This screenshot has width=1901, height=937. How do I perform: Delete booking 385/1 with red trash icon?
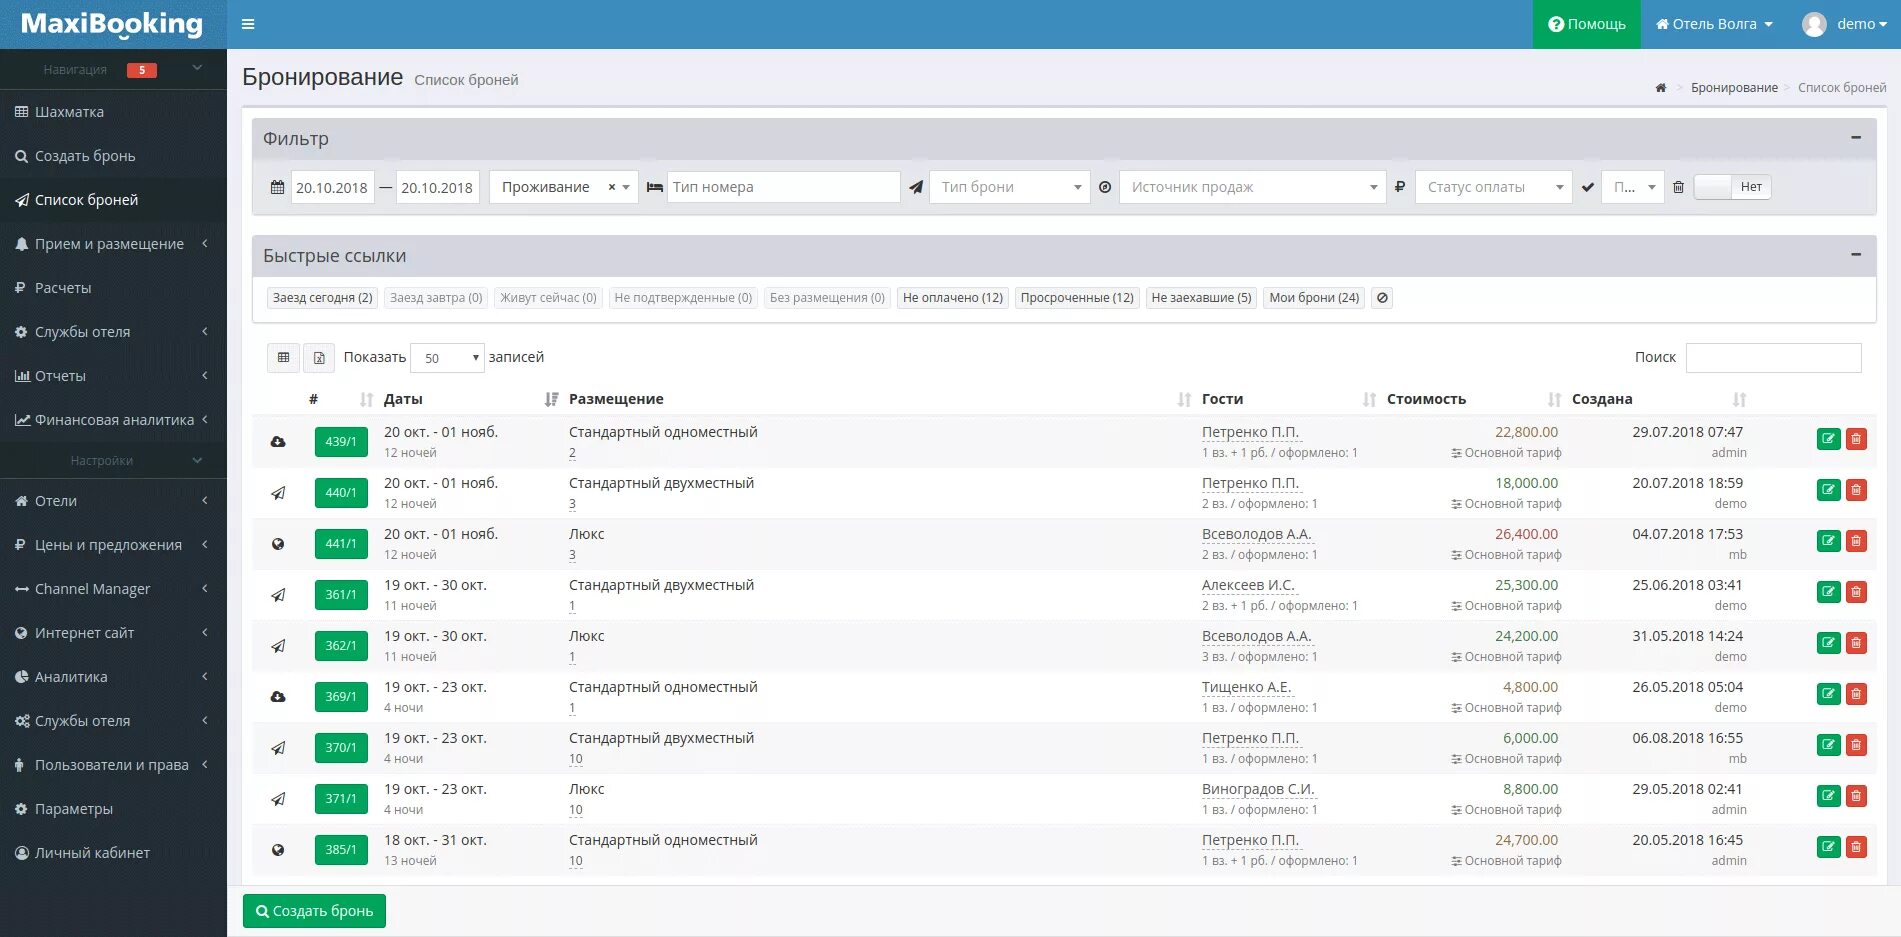1856,847
